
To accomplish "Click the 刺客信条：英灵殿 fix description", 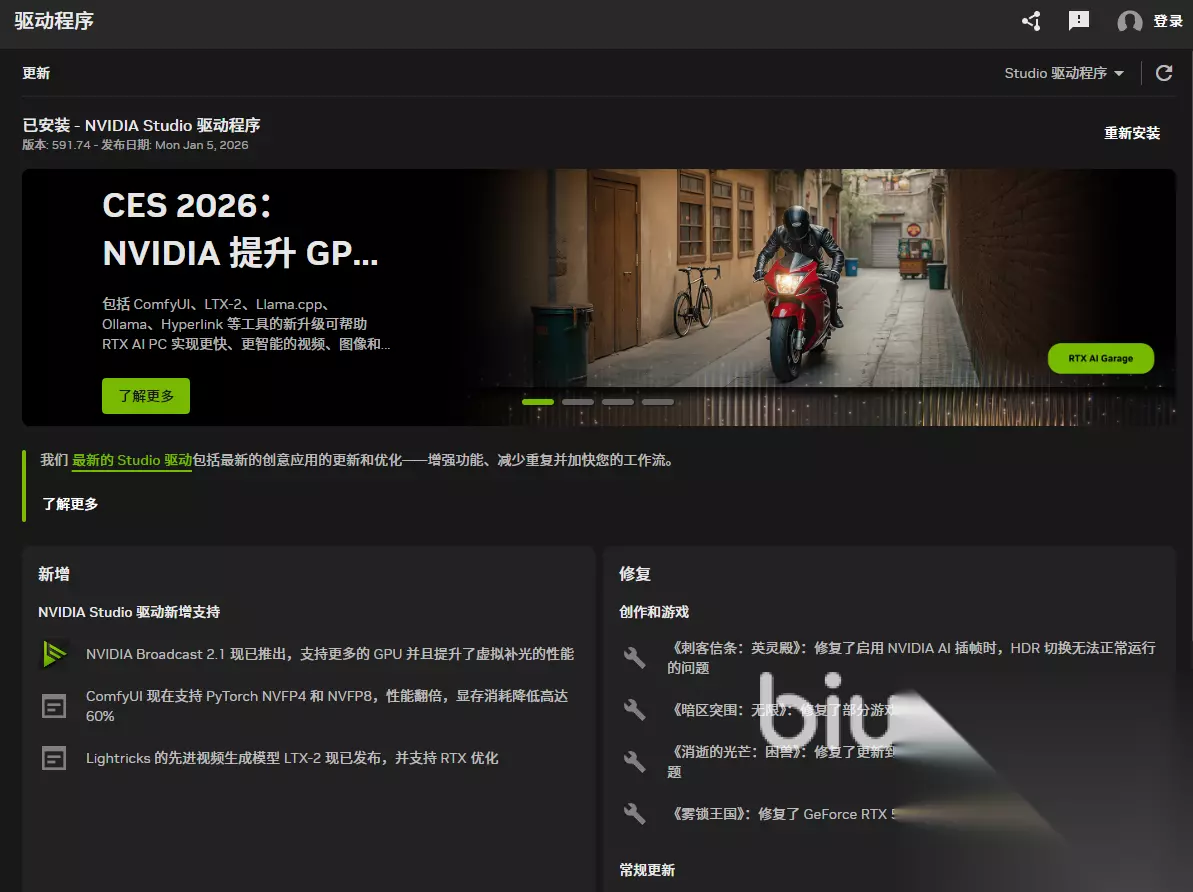I will (911, 658).
